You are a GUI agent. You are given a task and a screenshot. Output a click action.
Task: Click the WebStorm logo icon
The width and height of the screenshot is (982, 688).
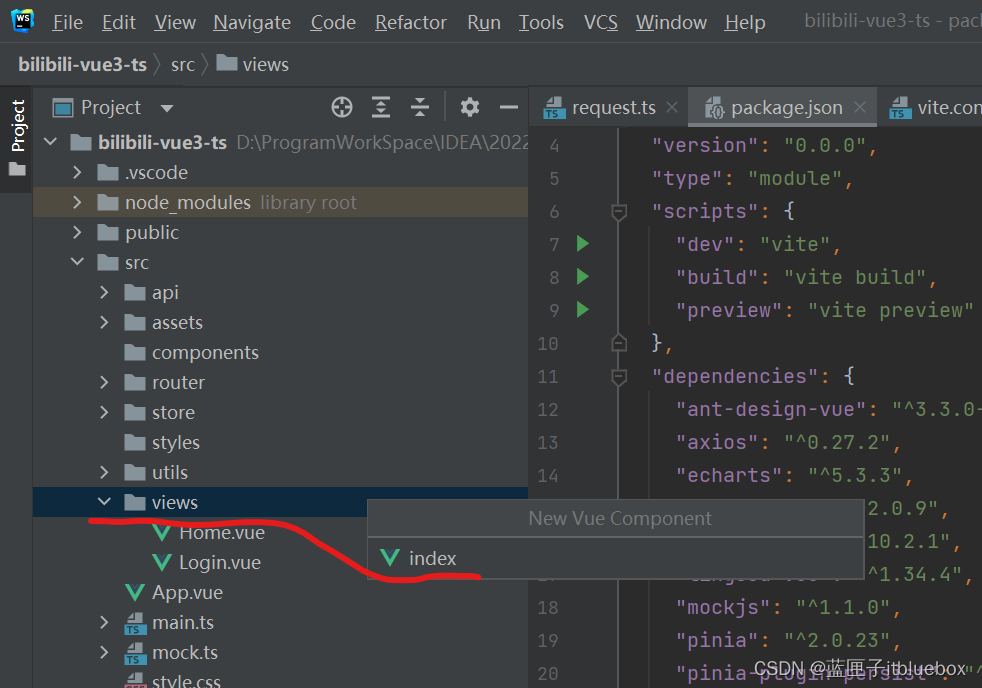coord(23,21)
